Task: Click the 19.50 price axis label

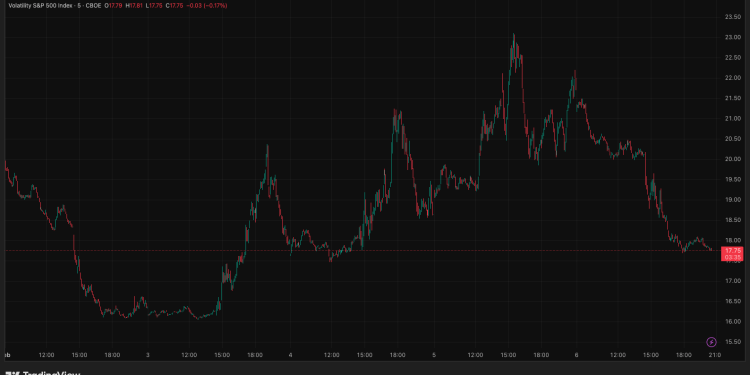Action: (733, 179)
